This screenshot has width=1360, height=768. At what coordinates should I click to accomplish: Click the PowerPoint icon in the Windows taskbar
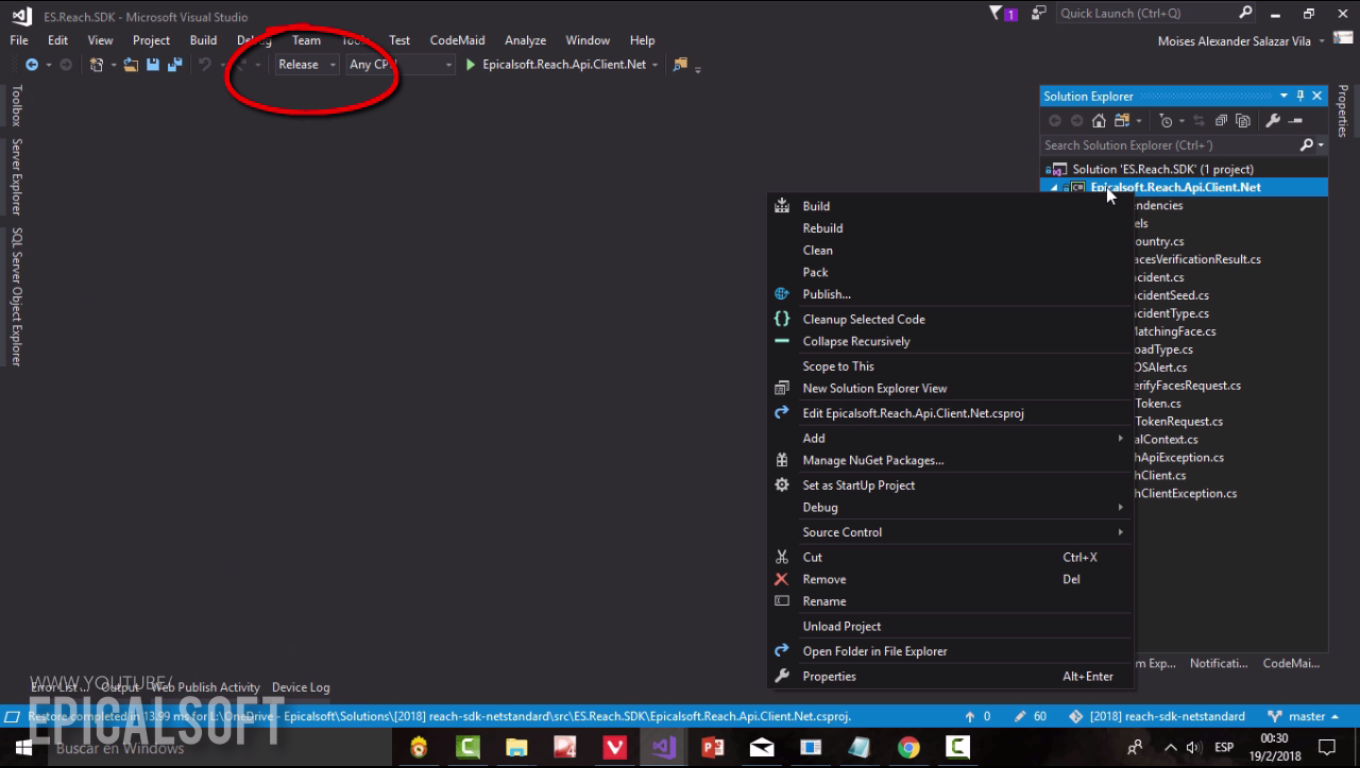pyautogui.click(x=712, y=747)
